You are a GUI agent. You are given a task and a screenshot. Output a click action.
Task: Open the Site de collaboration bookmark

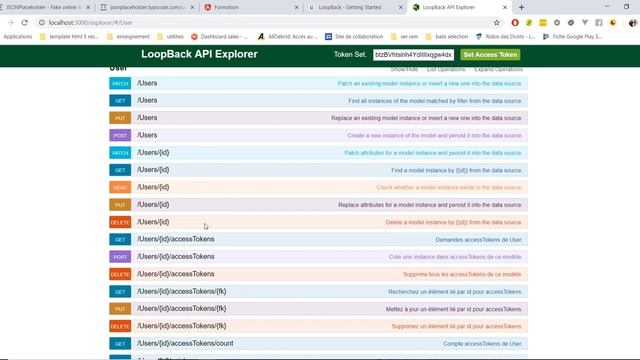click(x=354, y=37)
